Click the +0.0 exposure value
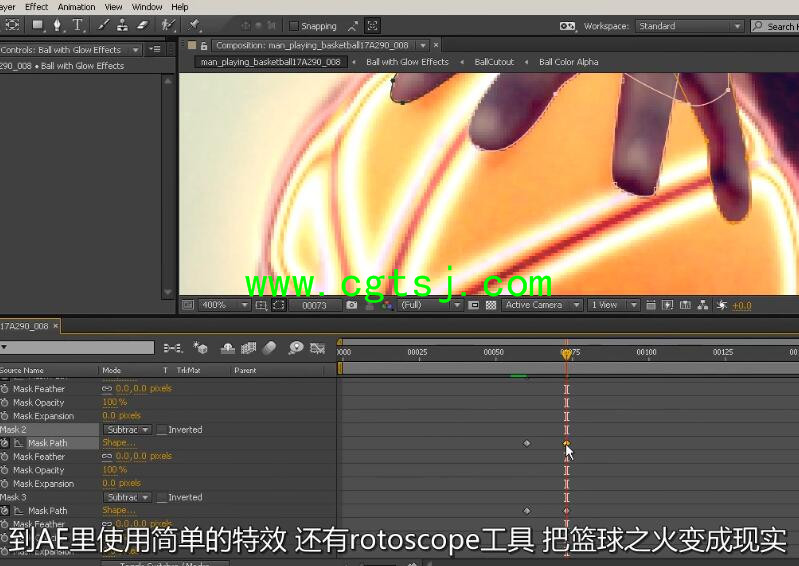 (x=741, y=306)
